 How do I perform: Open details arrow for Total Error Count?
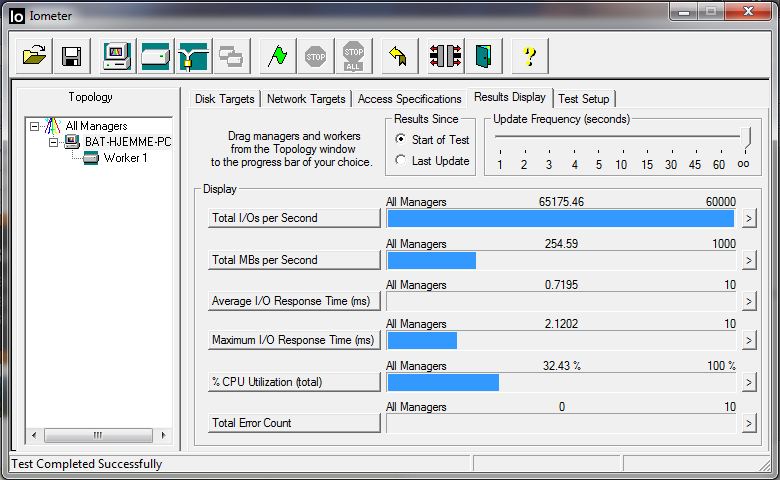[749, 423]
